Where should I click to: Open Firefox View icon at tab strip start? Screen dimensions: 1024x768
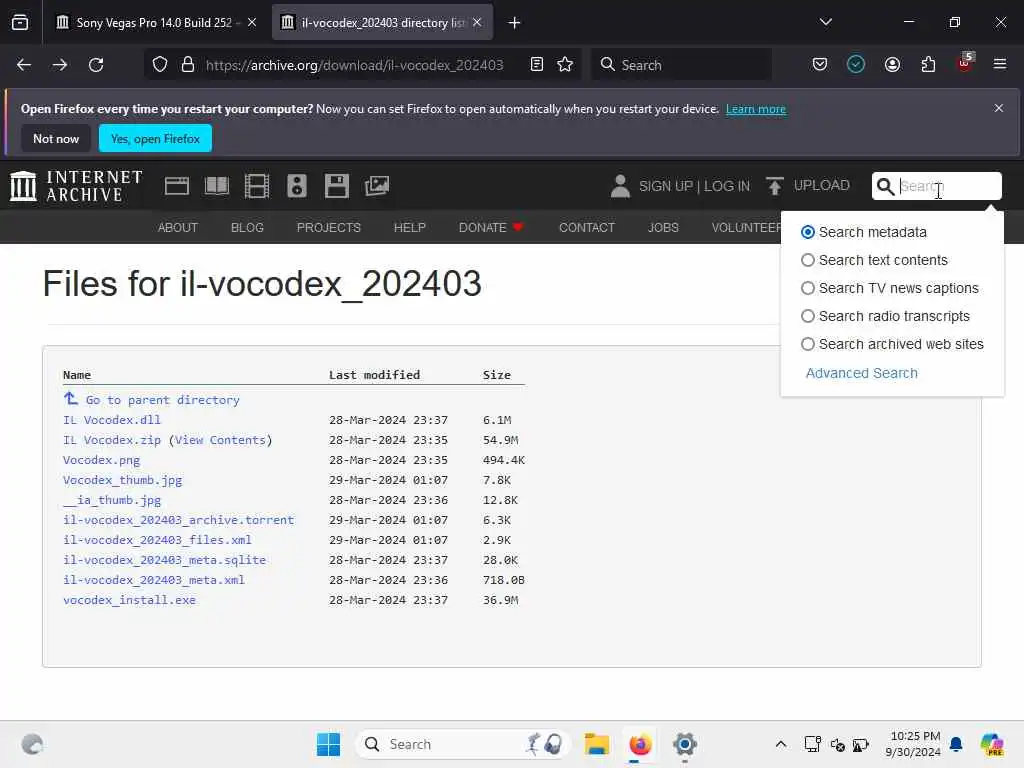[20, 22]
